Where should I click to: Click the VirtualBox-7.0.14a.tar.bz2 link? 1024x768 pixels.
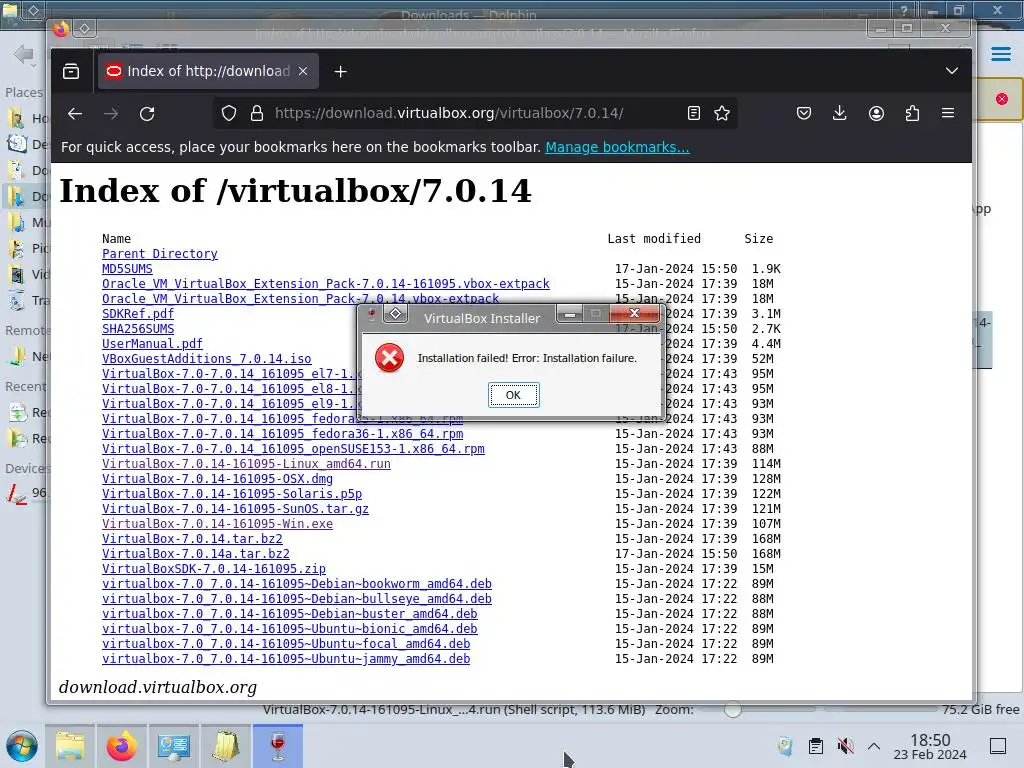196,554
